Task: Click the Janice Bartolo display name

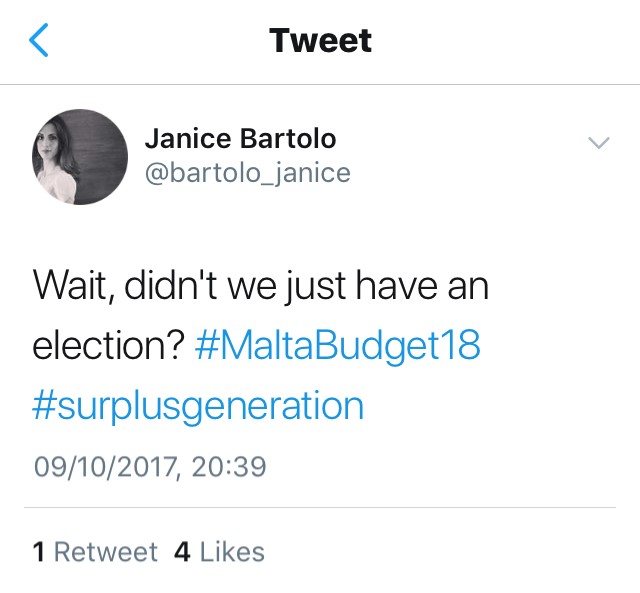Action: tap(241, 138)
